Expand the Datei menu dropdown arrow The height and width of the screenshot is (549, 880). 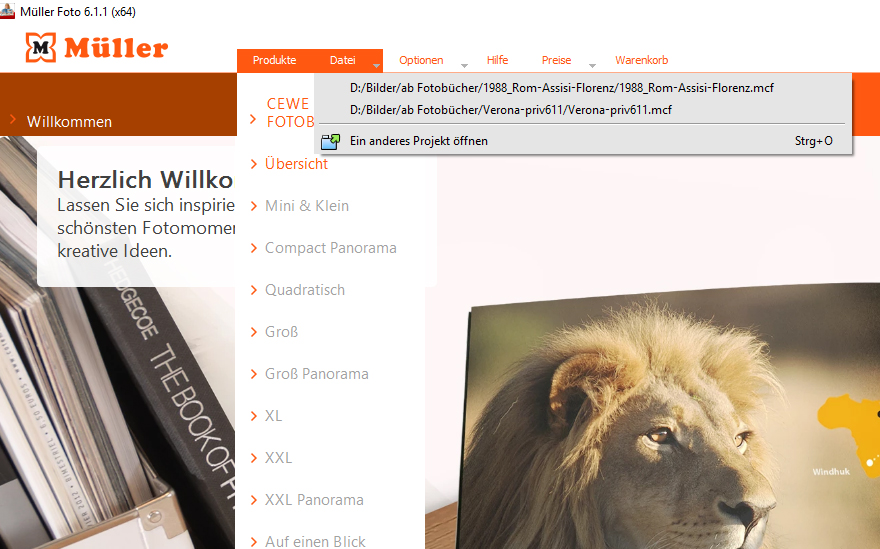point(377,66)
